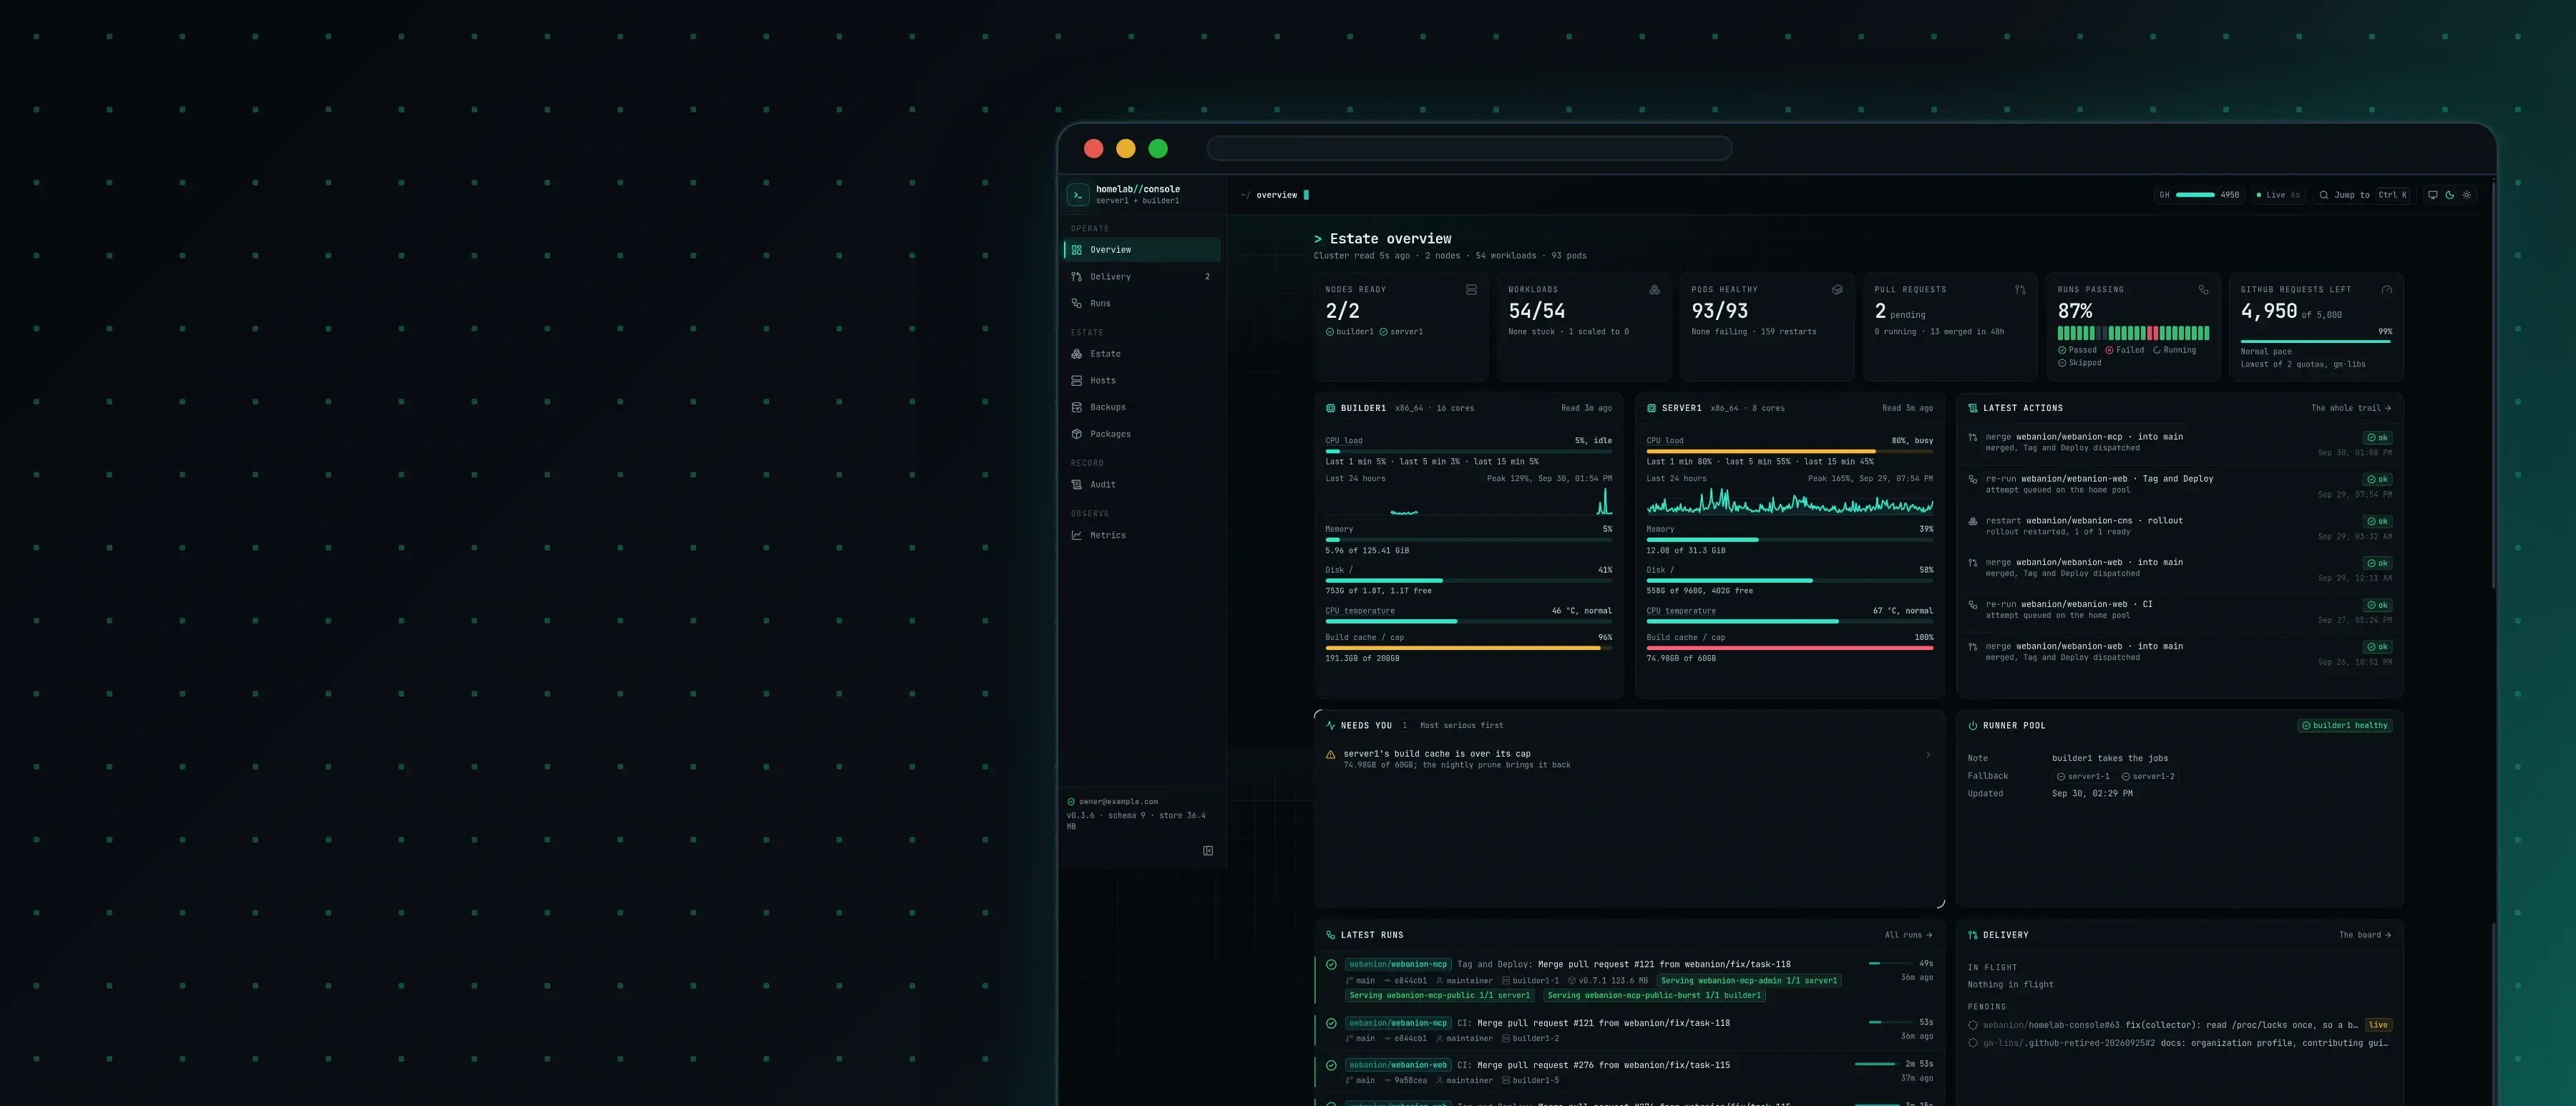Image resolution: width=2576 pixels, height=1106 pixels.
Task: Click the homelab//console terminal logo icon
Action: point(1078,195)
